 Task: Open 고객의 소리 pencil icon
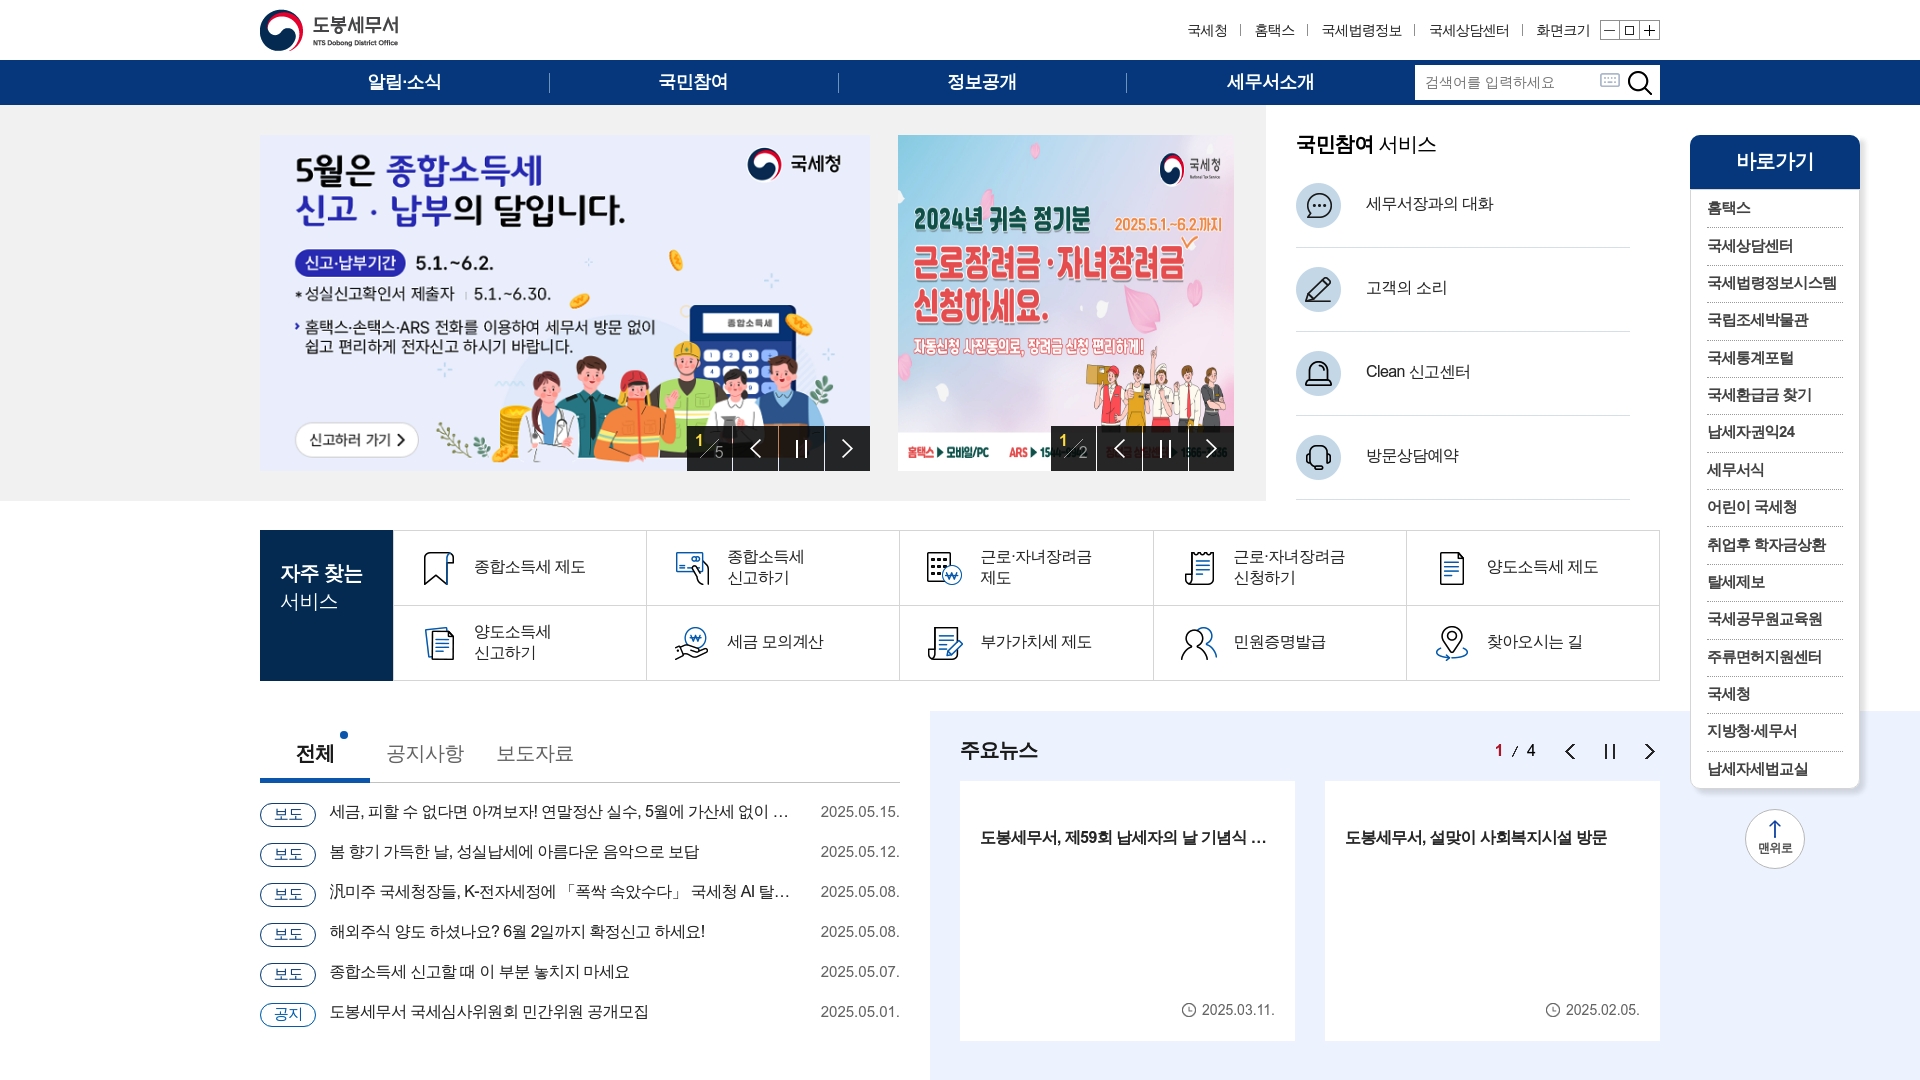point(1318,289)
